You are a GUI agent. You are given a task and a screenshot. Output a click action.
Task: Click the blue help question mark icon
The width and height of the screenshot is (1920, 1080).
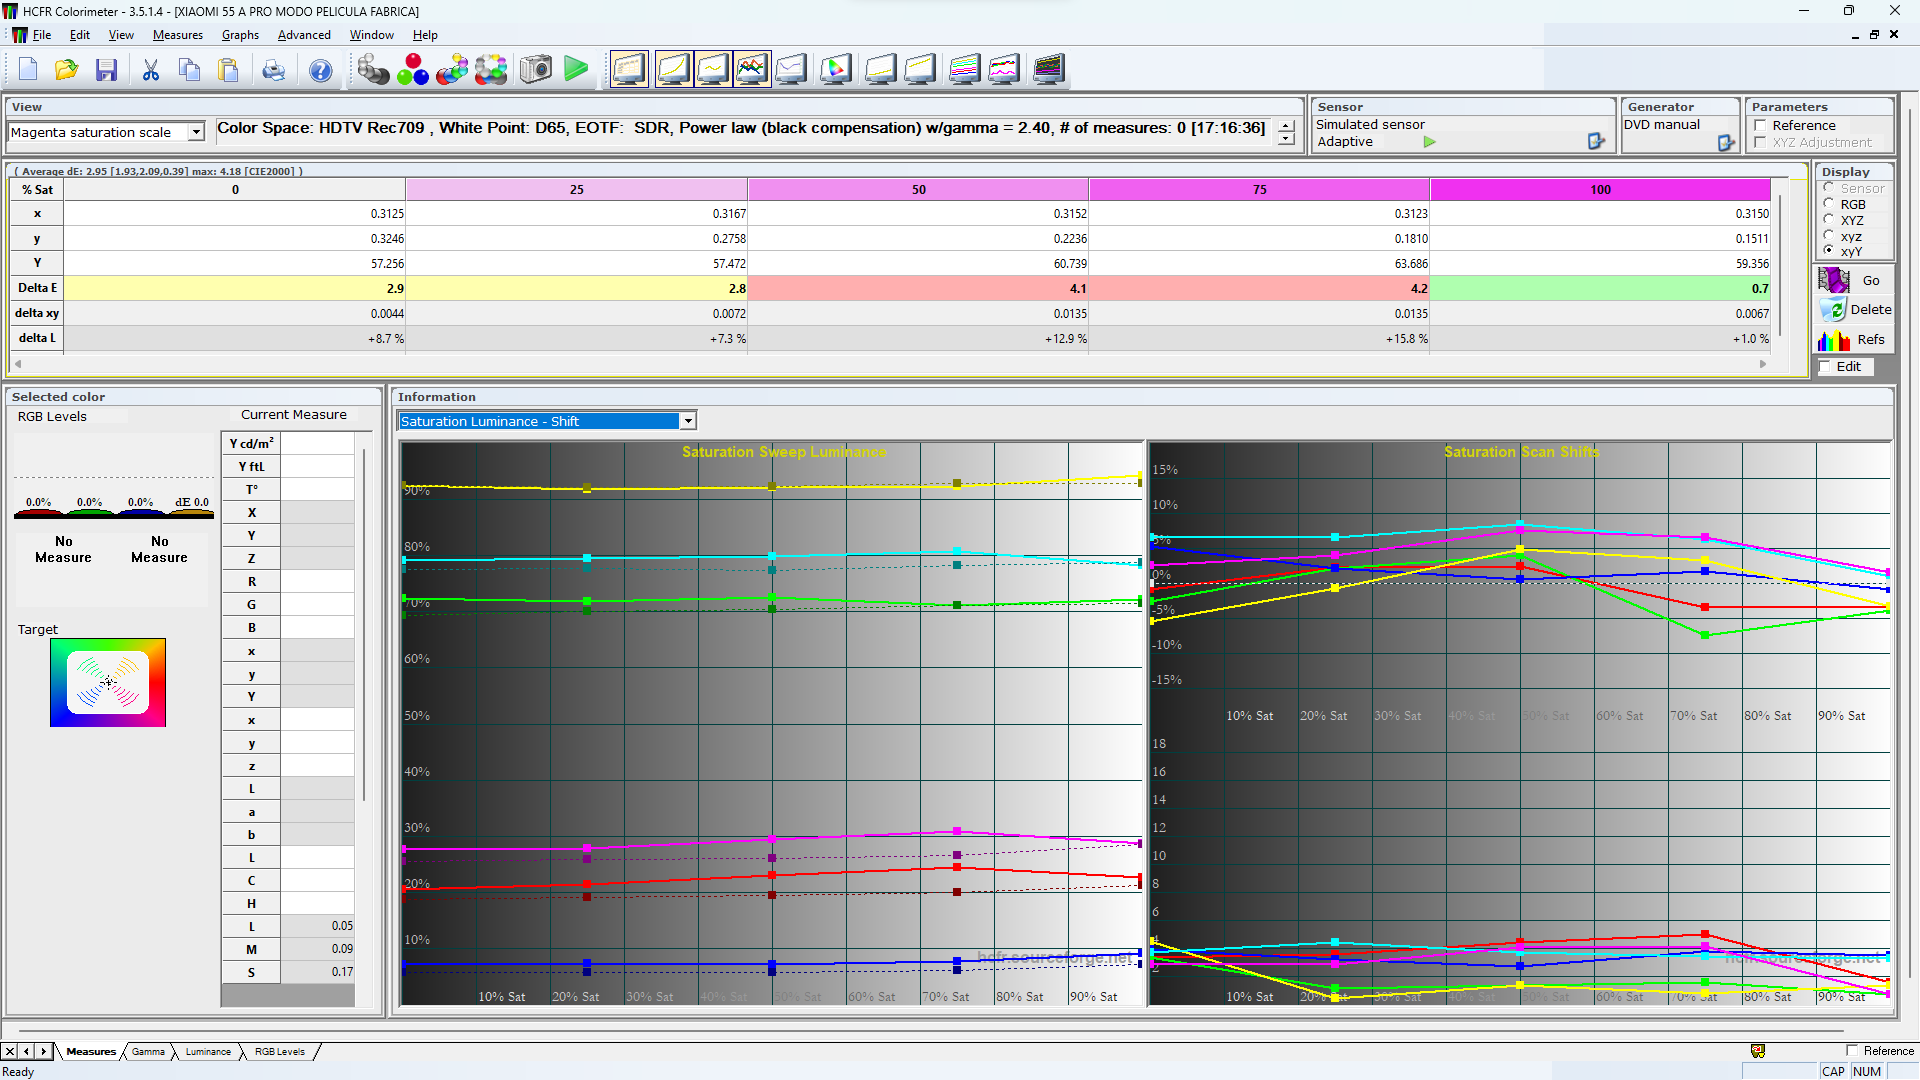click(x=320, y=70)
